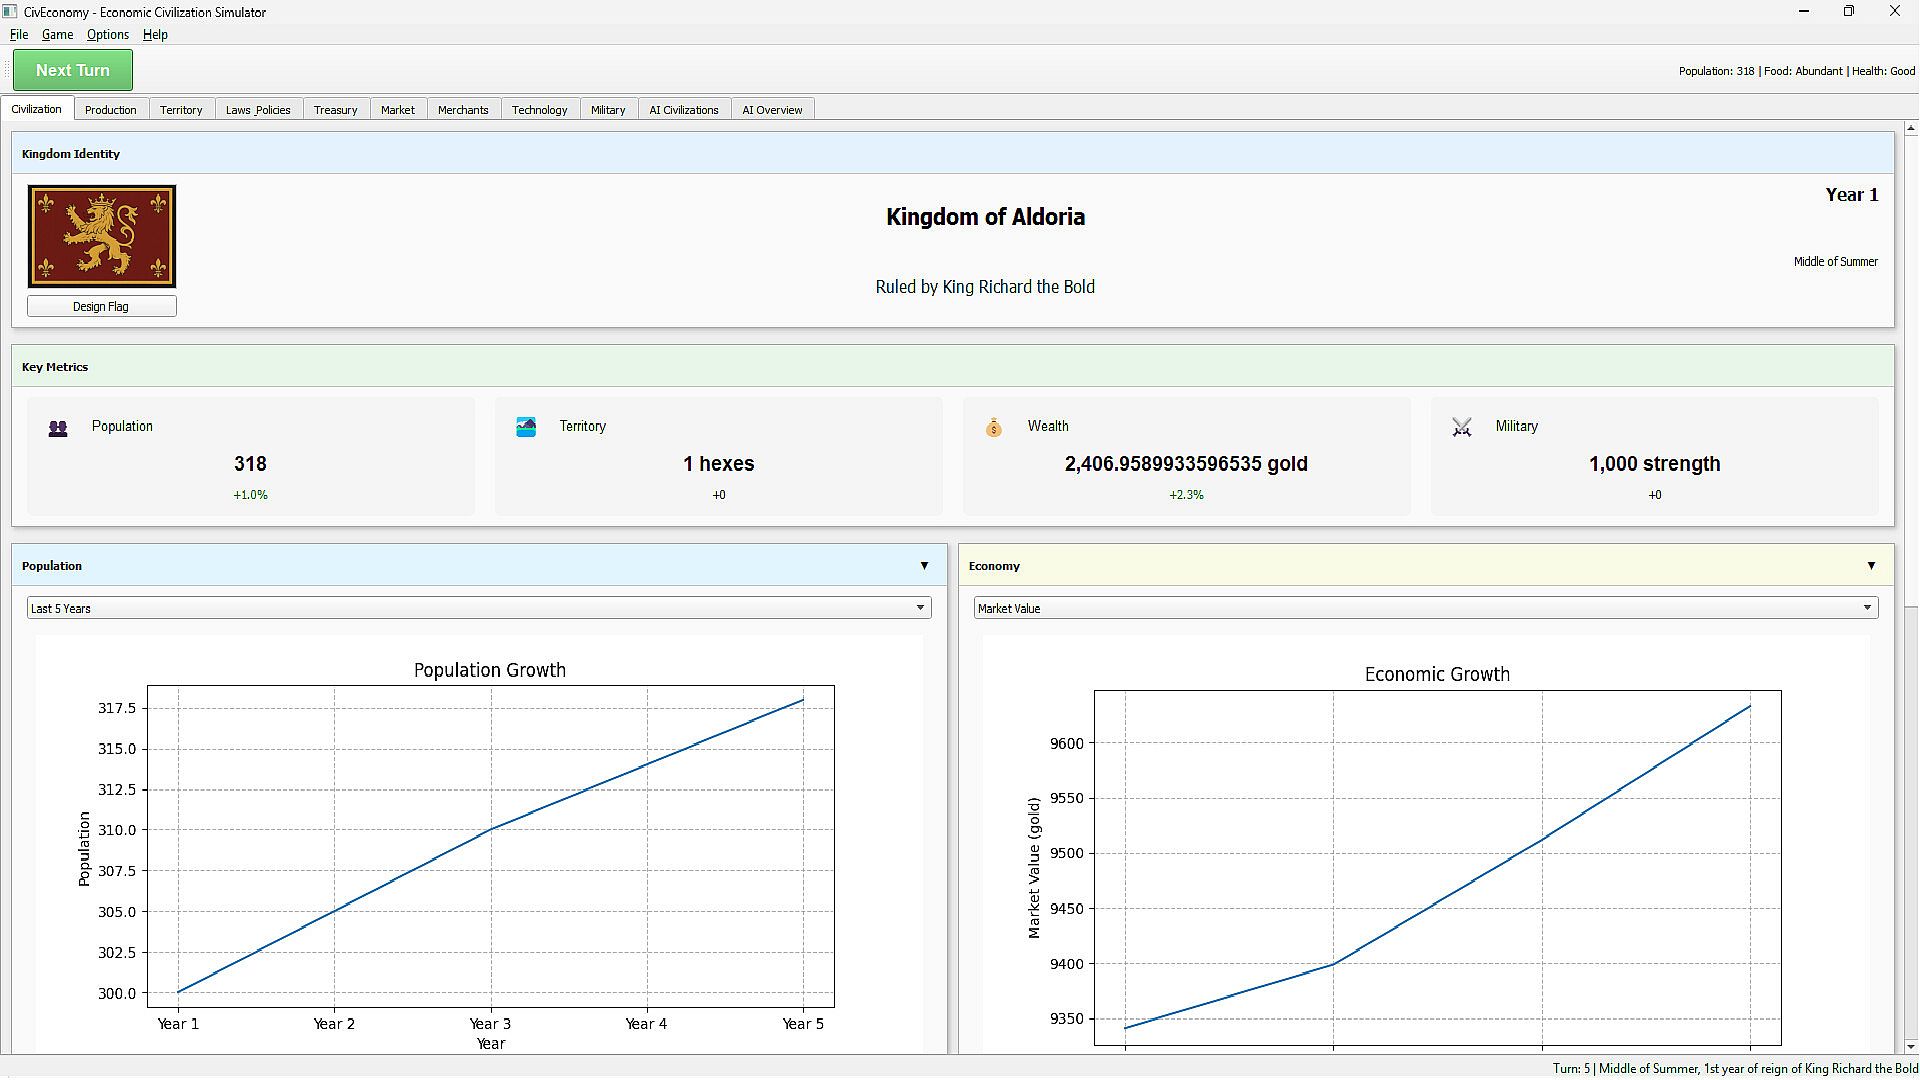Click the Wealth money bag icon
The image size is (1920, 1080).
point(993,428)
